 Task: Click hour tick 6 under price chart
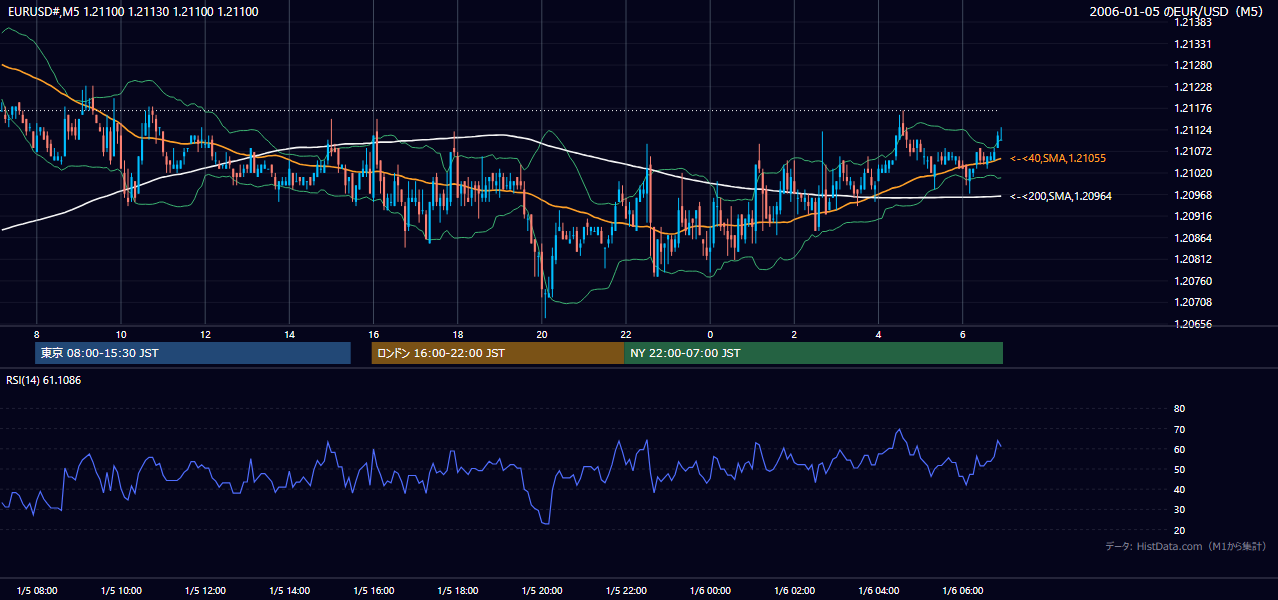(962, 334)
